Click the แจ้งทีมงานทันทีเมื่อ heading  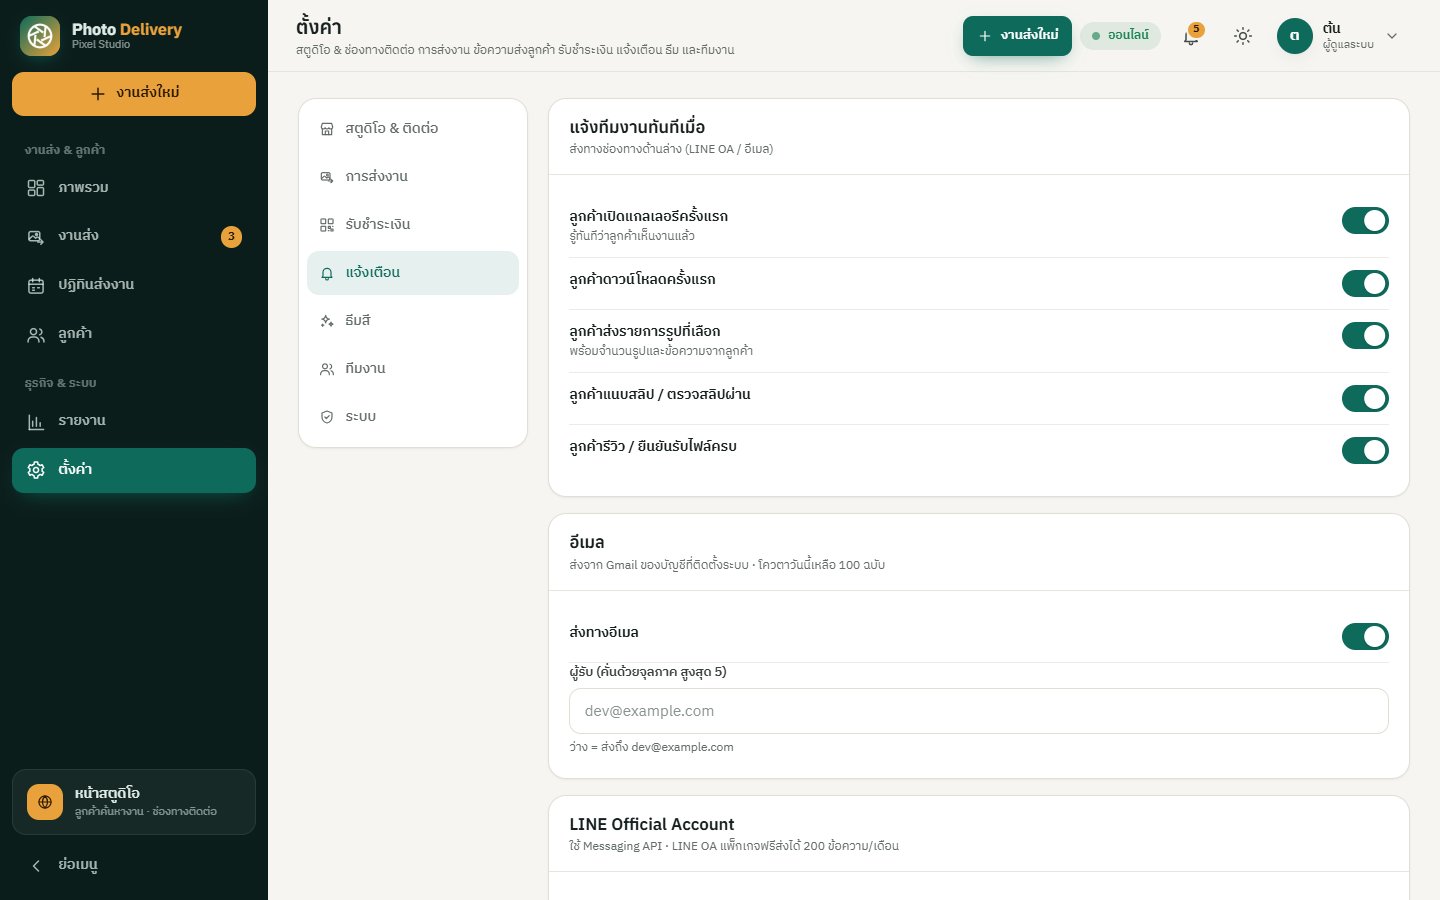pos(637,128)
